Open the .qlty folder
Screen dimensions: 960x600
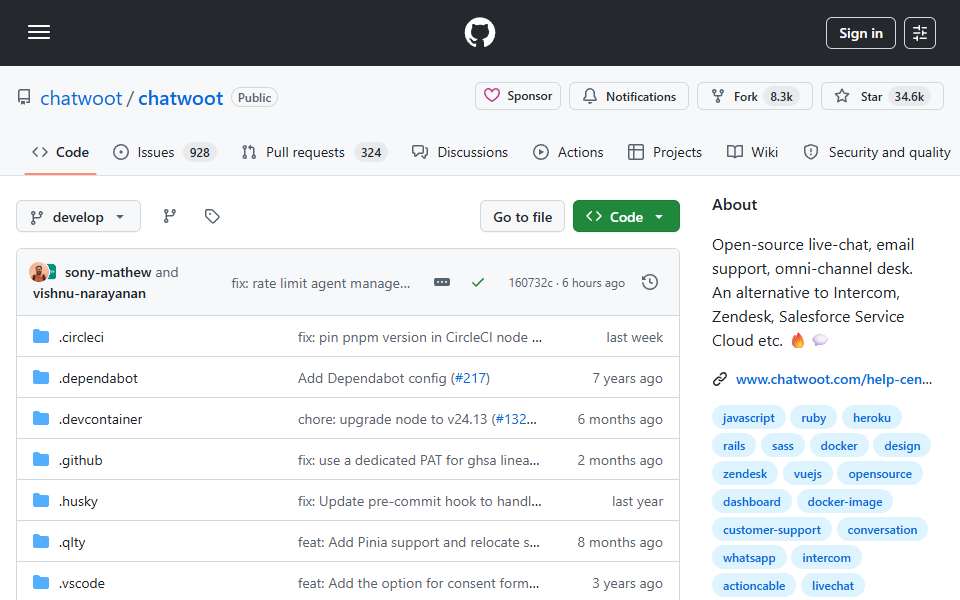pyautogui.click(x=72, y=542)
